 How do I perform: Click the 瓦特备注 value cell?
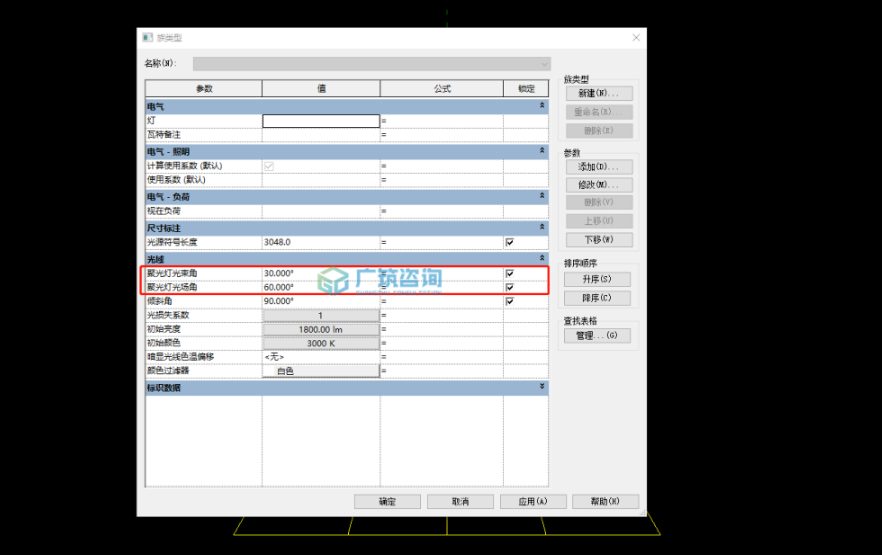[321, 135]
